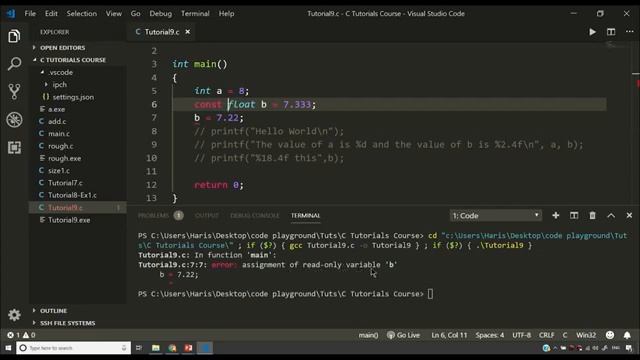Split the terminal panel

(574, 216)
